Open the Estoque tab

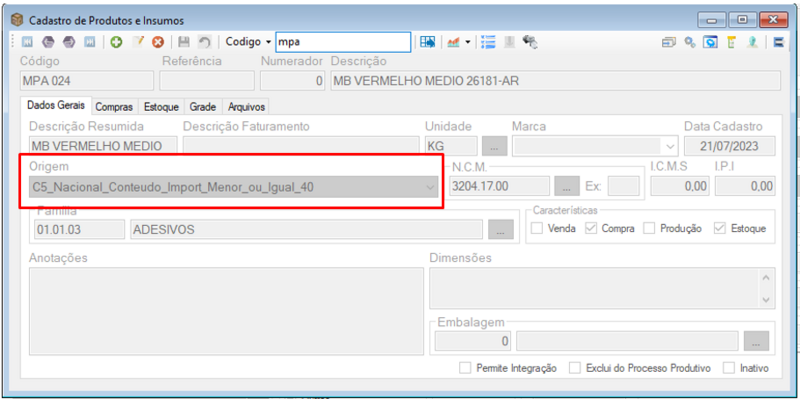point(161,107)
